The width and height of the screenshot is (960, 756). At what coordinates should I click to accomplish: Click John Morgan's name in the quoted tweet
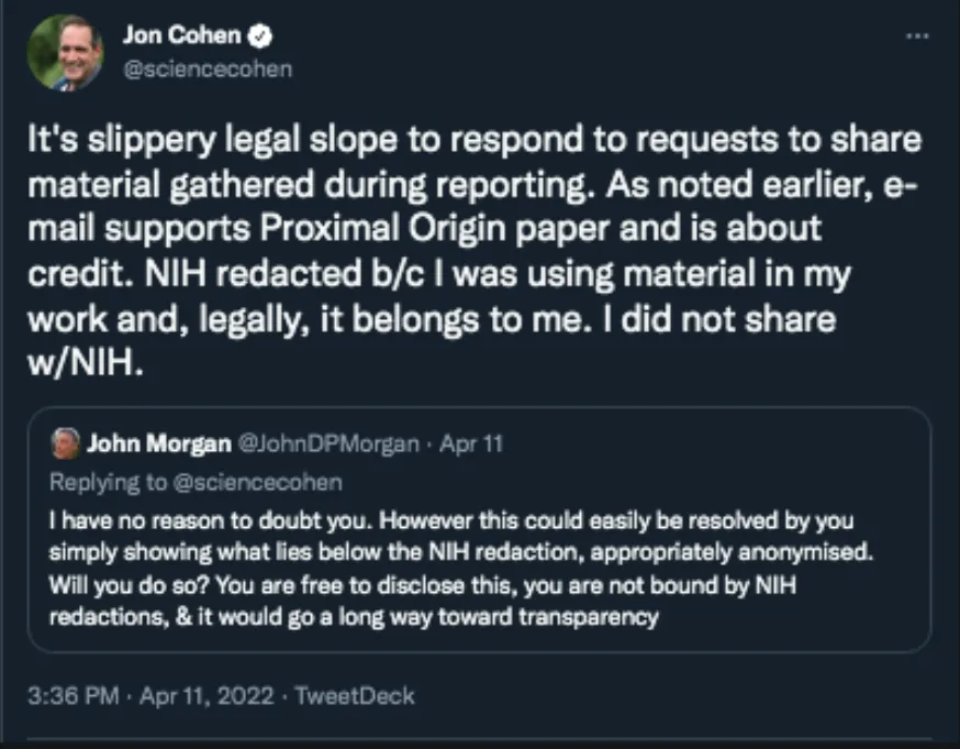coord(157,444)
